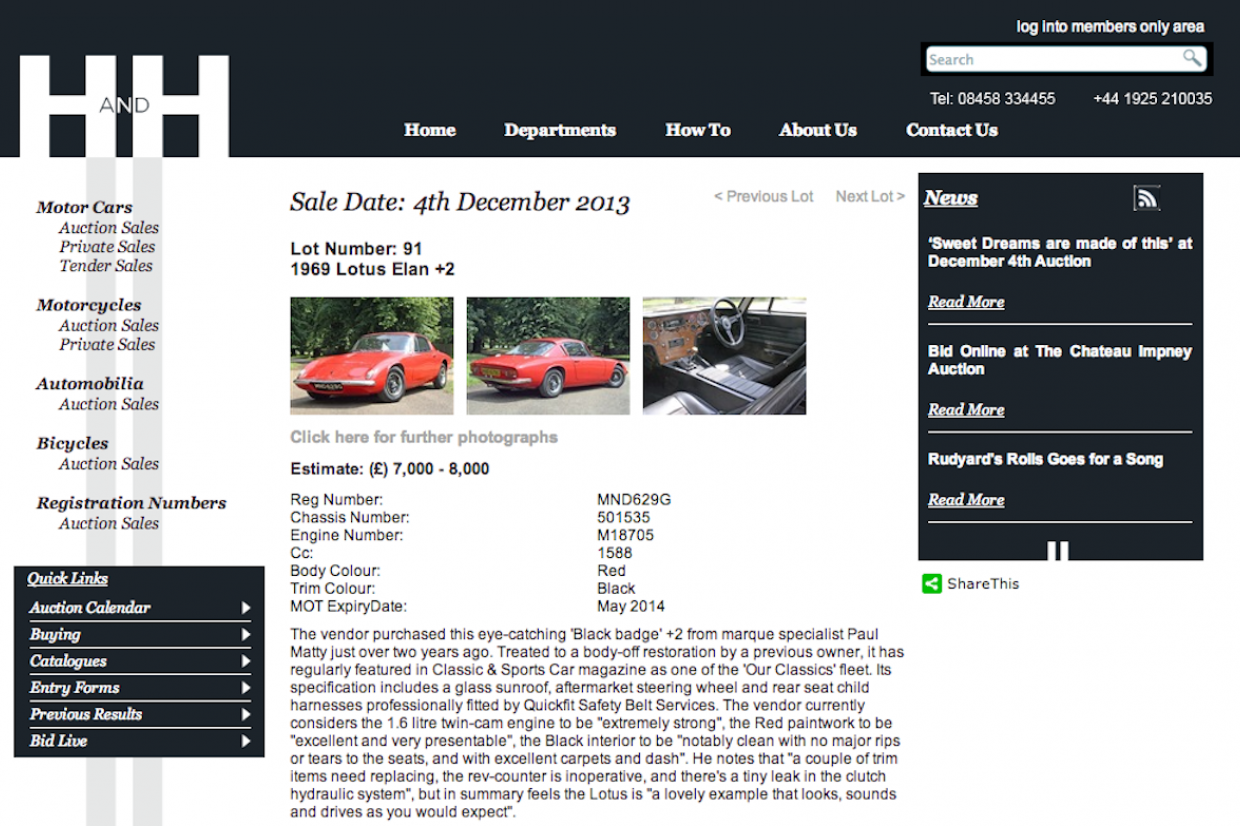
Task: Open the RSS feed icon in News
Action: point(1146,198)
